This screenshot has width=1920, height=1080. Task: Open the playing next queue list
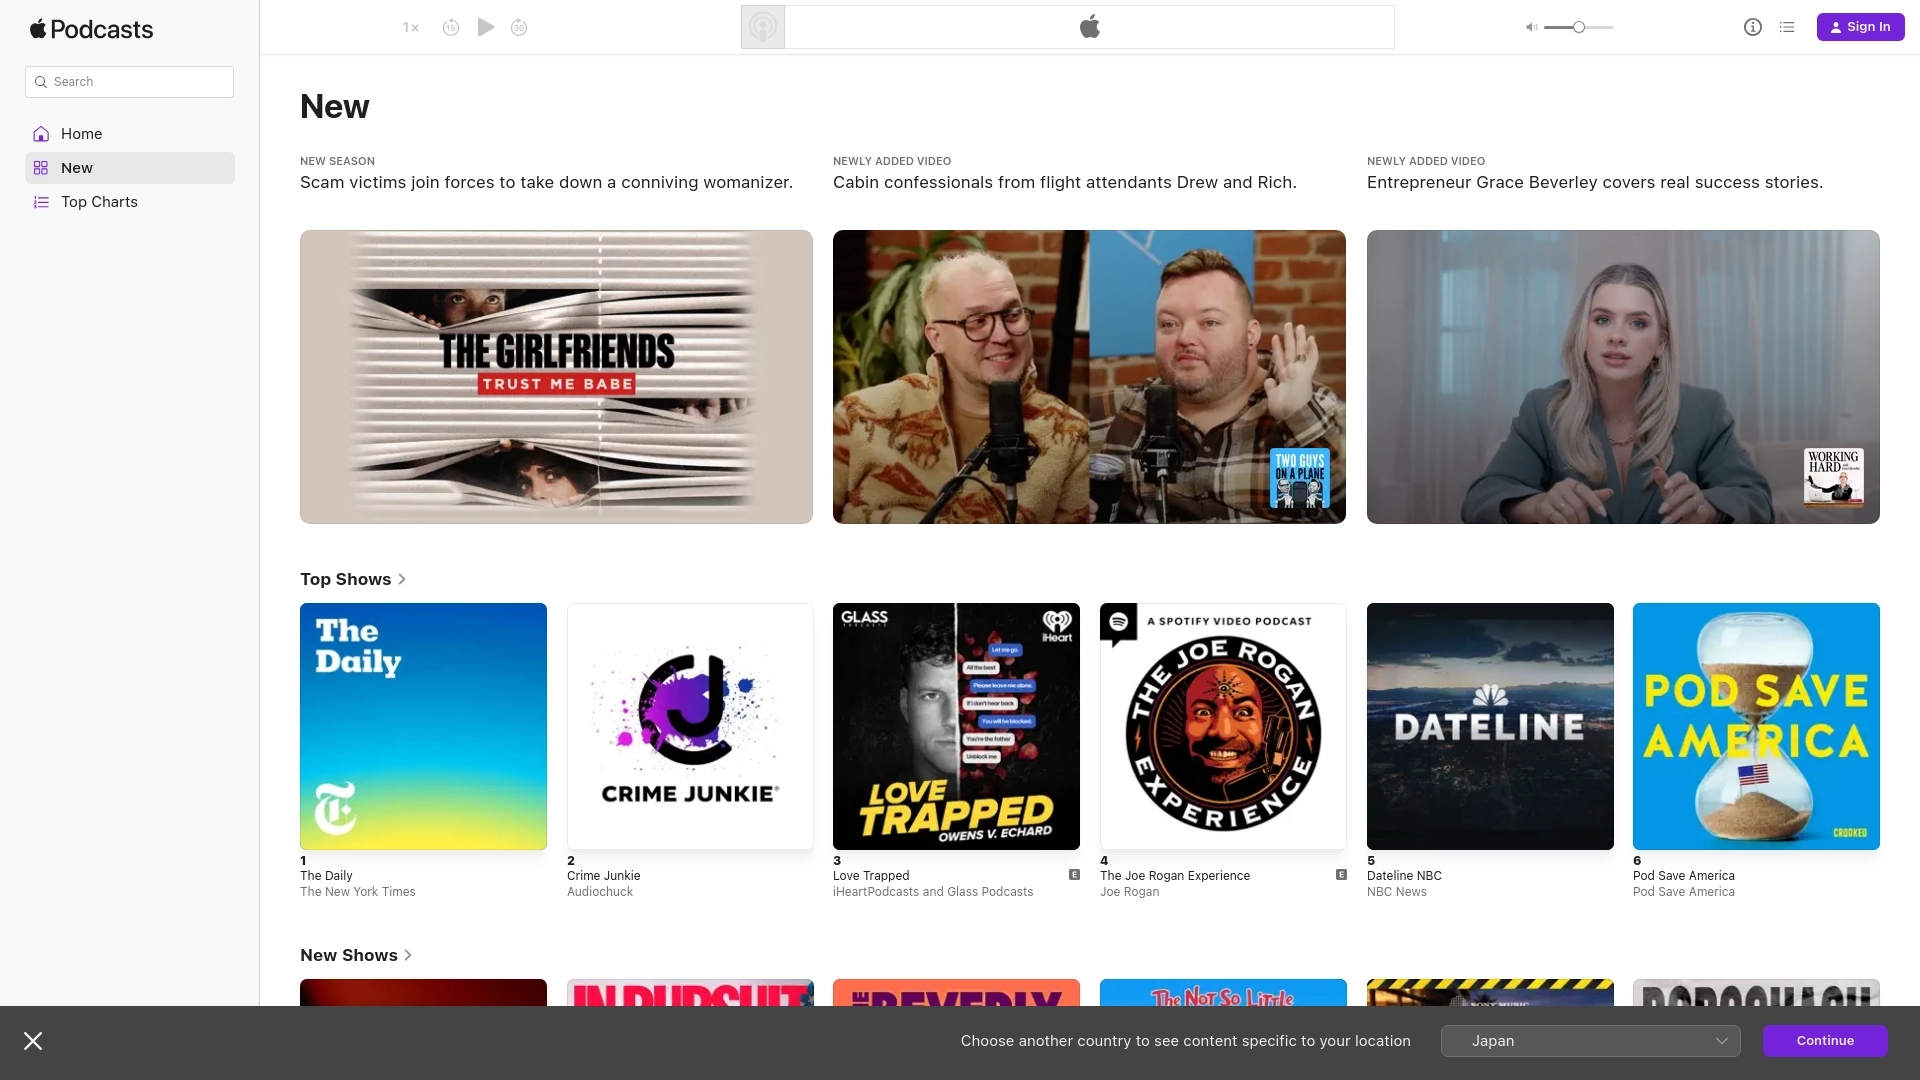[x=1787, y=27]
